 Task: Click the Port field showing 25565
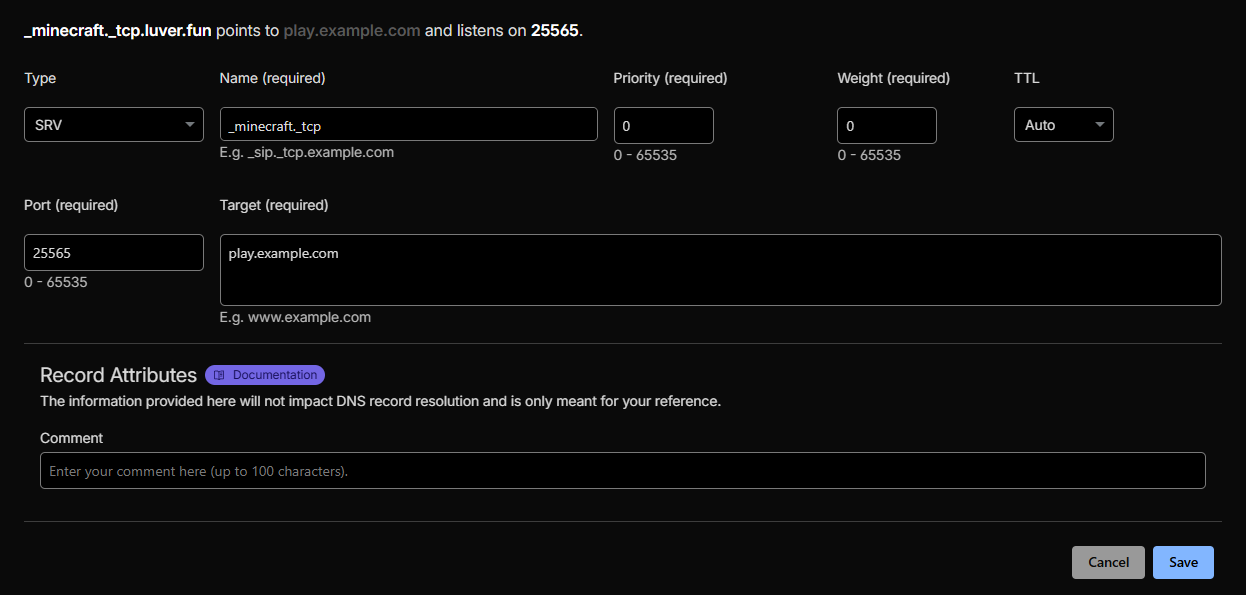point(114,253)
